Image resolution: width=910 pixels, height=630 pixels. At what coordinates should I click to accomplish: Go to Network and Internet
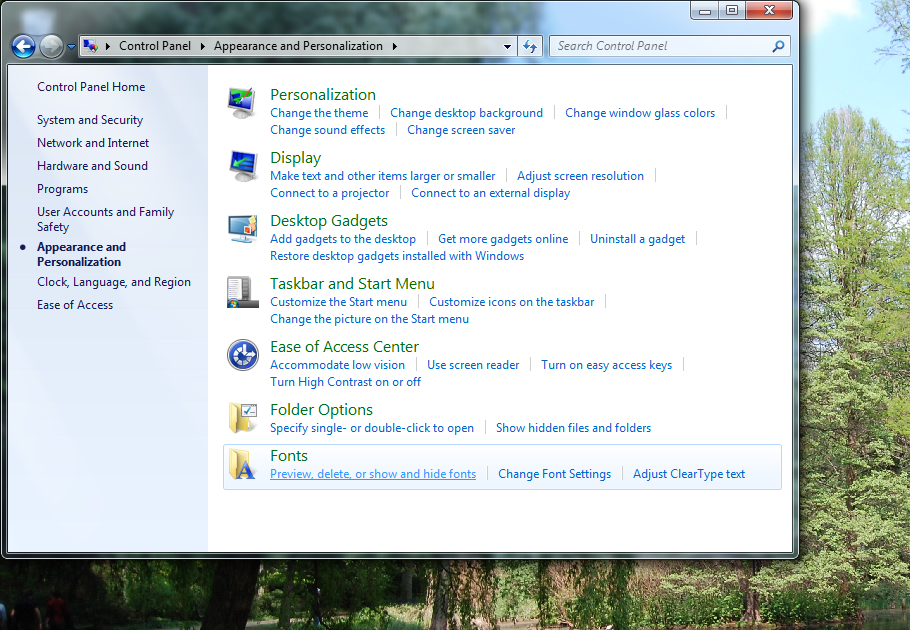point(93,143)
